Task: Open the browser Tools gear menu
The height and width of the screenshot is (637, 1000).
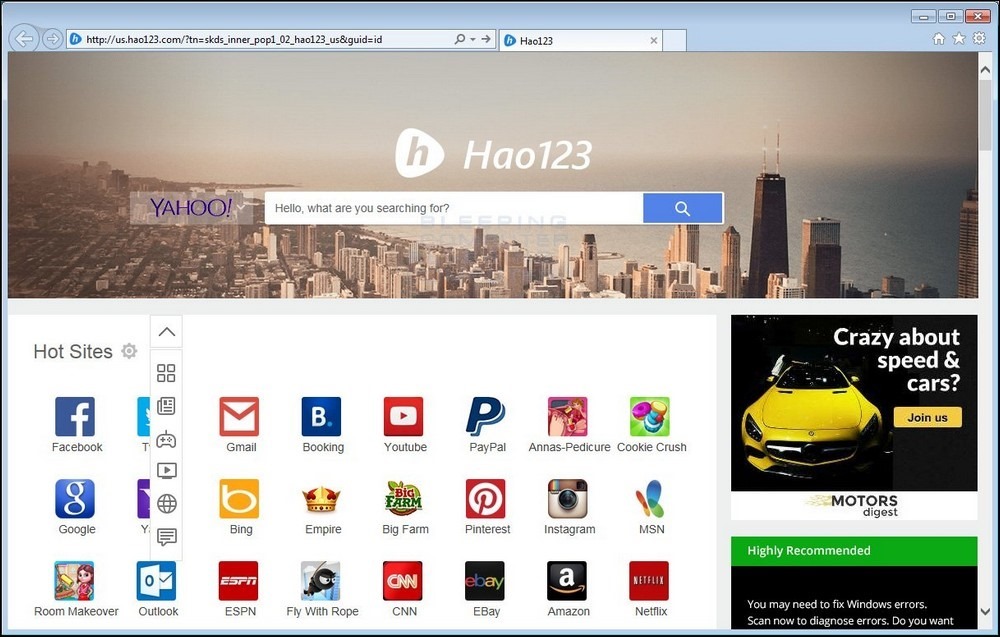Action: click(979, 39)
